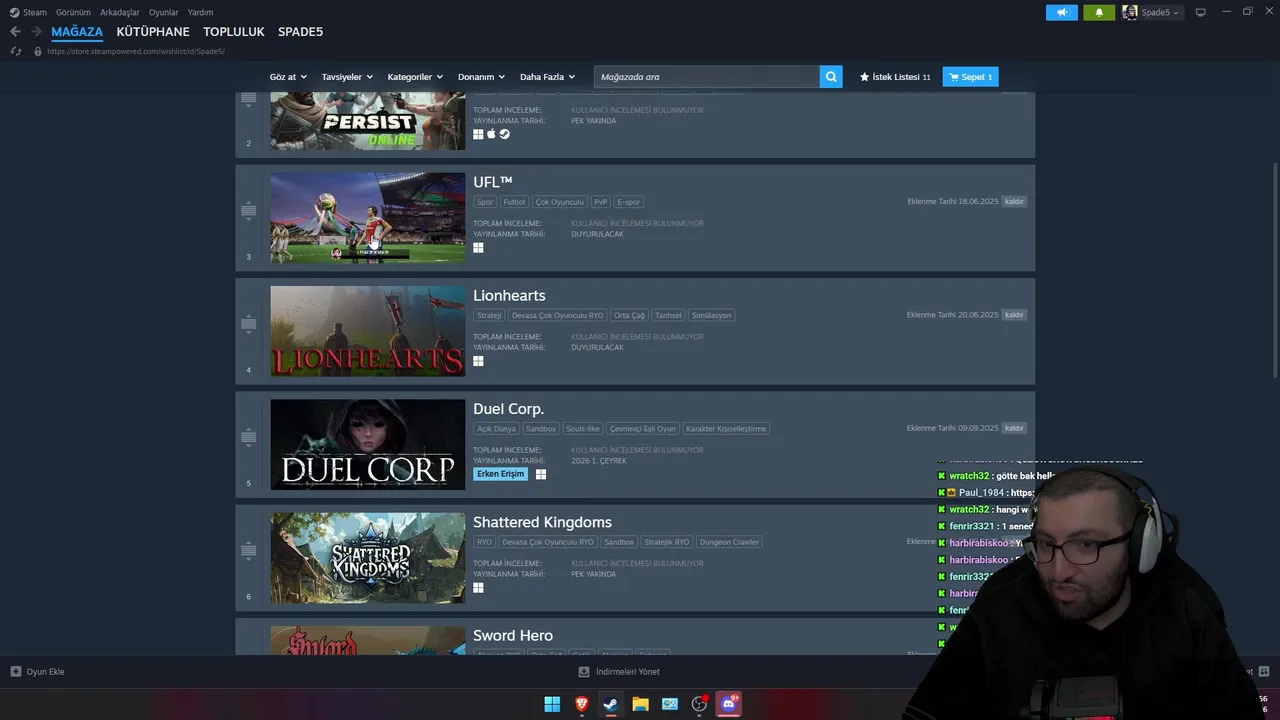
Task: Click the İndirmeleri Yönet download icon
Action: pos(584,671)
